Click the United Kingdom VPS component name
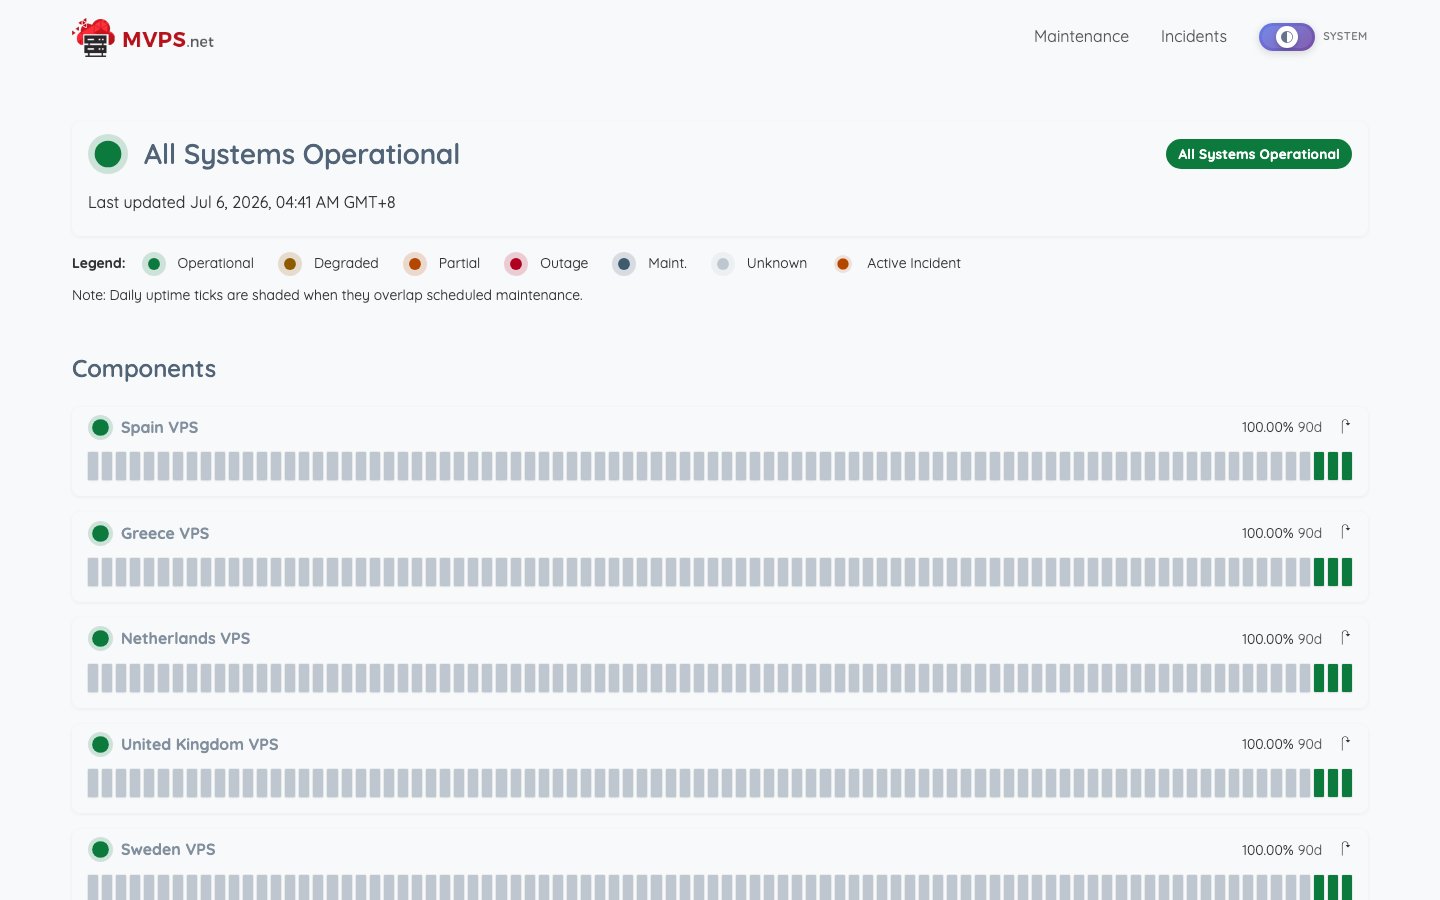The image size is (1440, 900). pos(199,744)
